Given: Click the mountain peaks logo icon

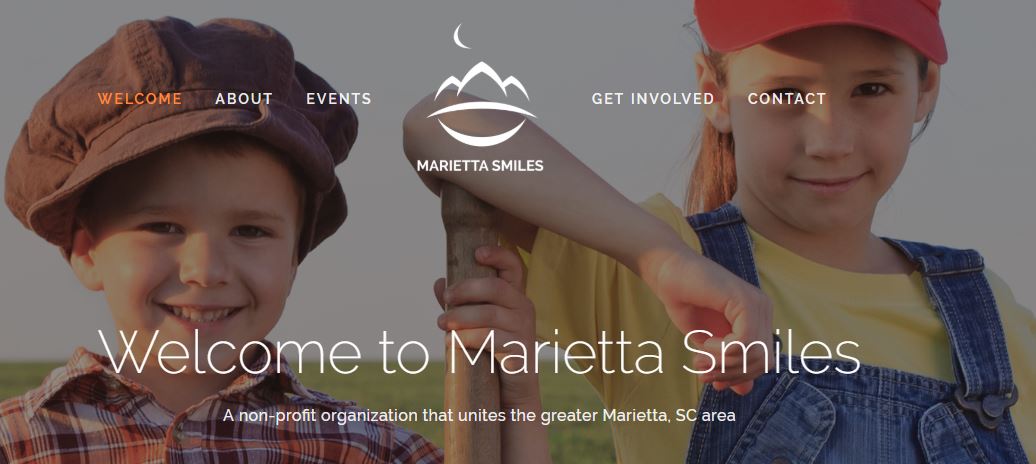Looking at the screenshot, I should point(482,81).
